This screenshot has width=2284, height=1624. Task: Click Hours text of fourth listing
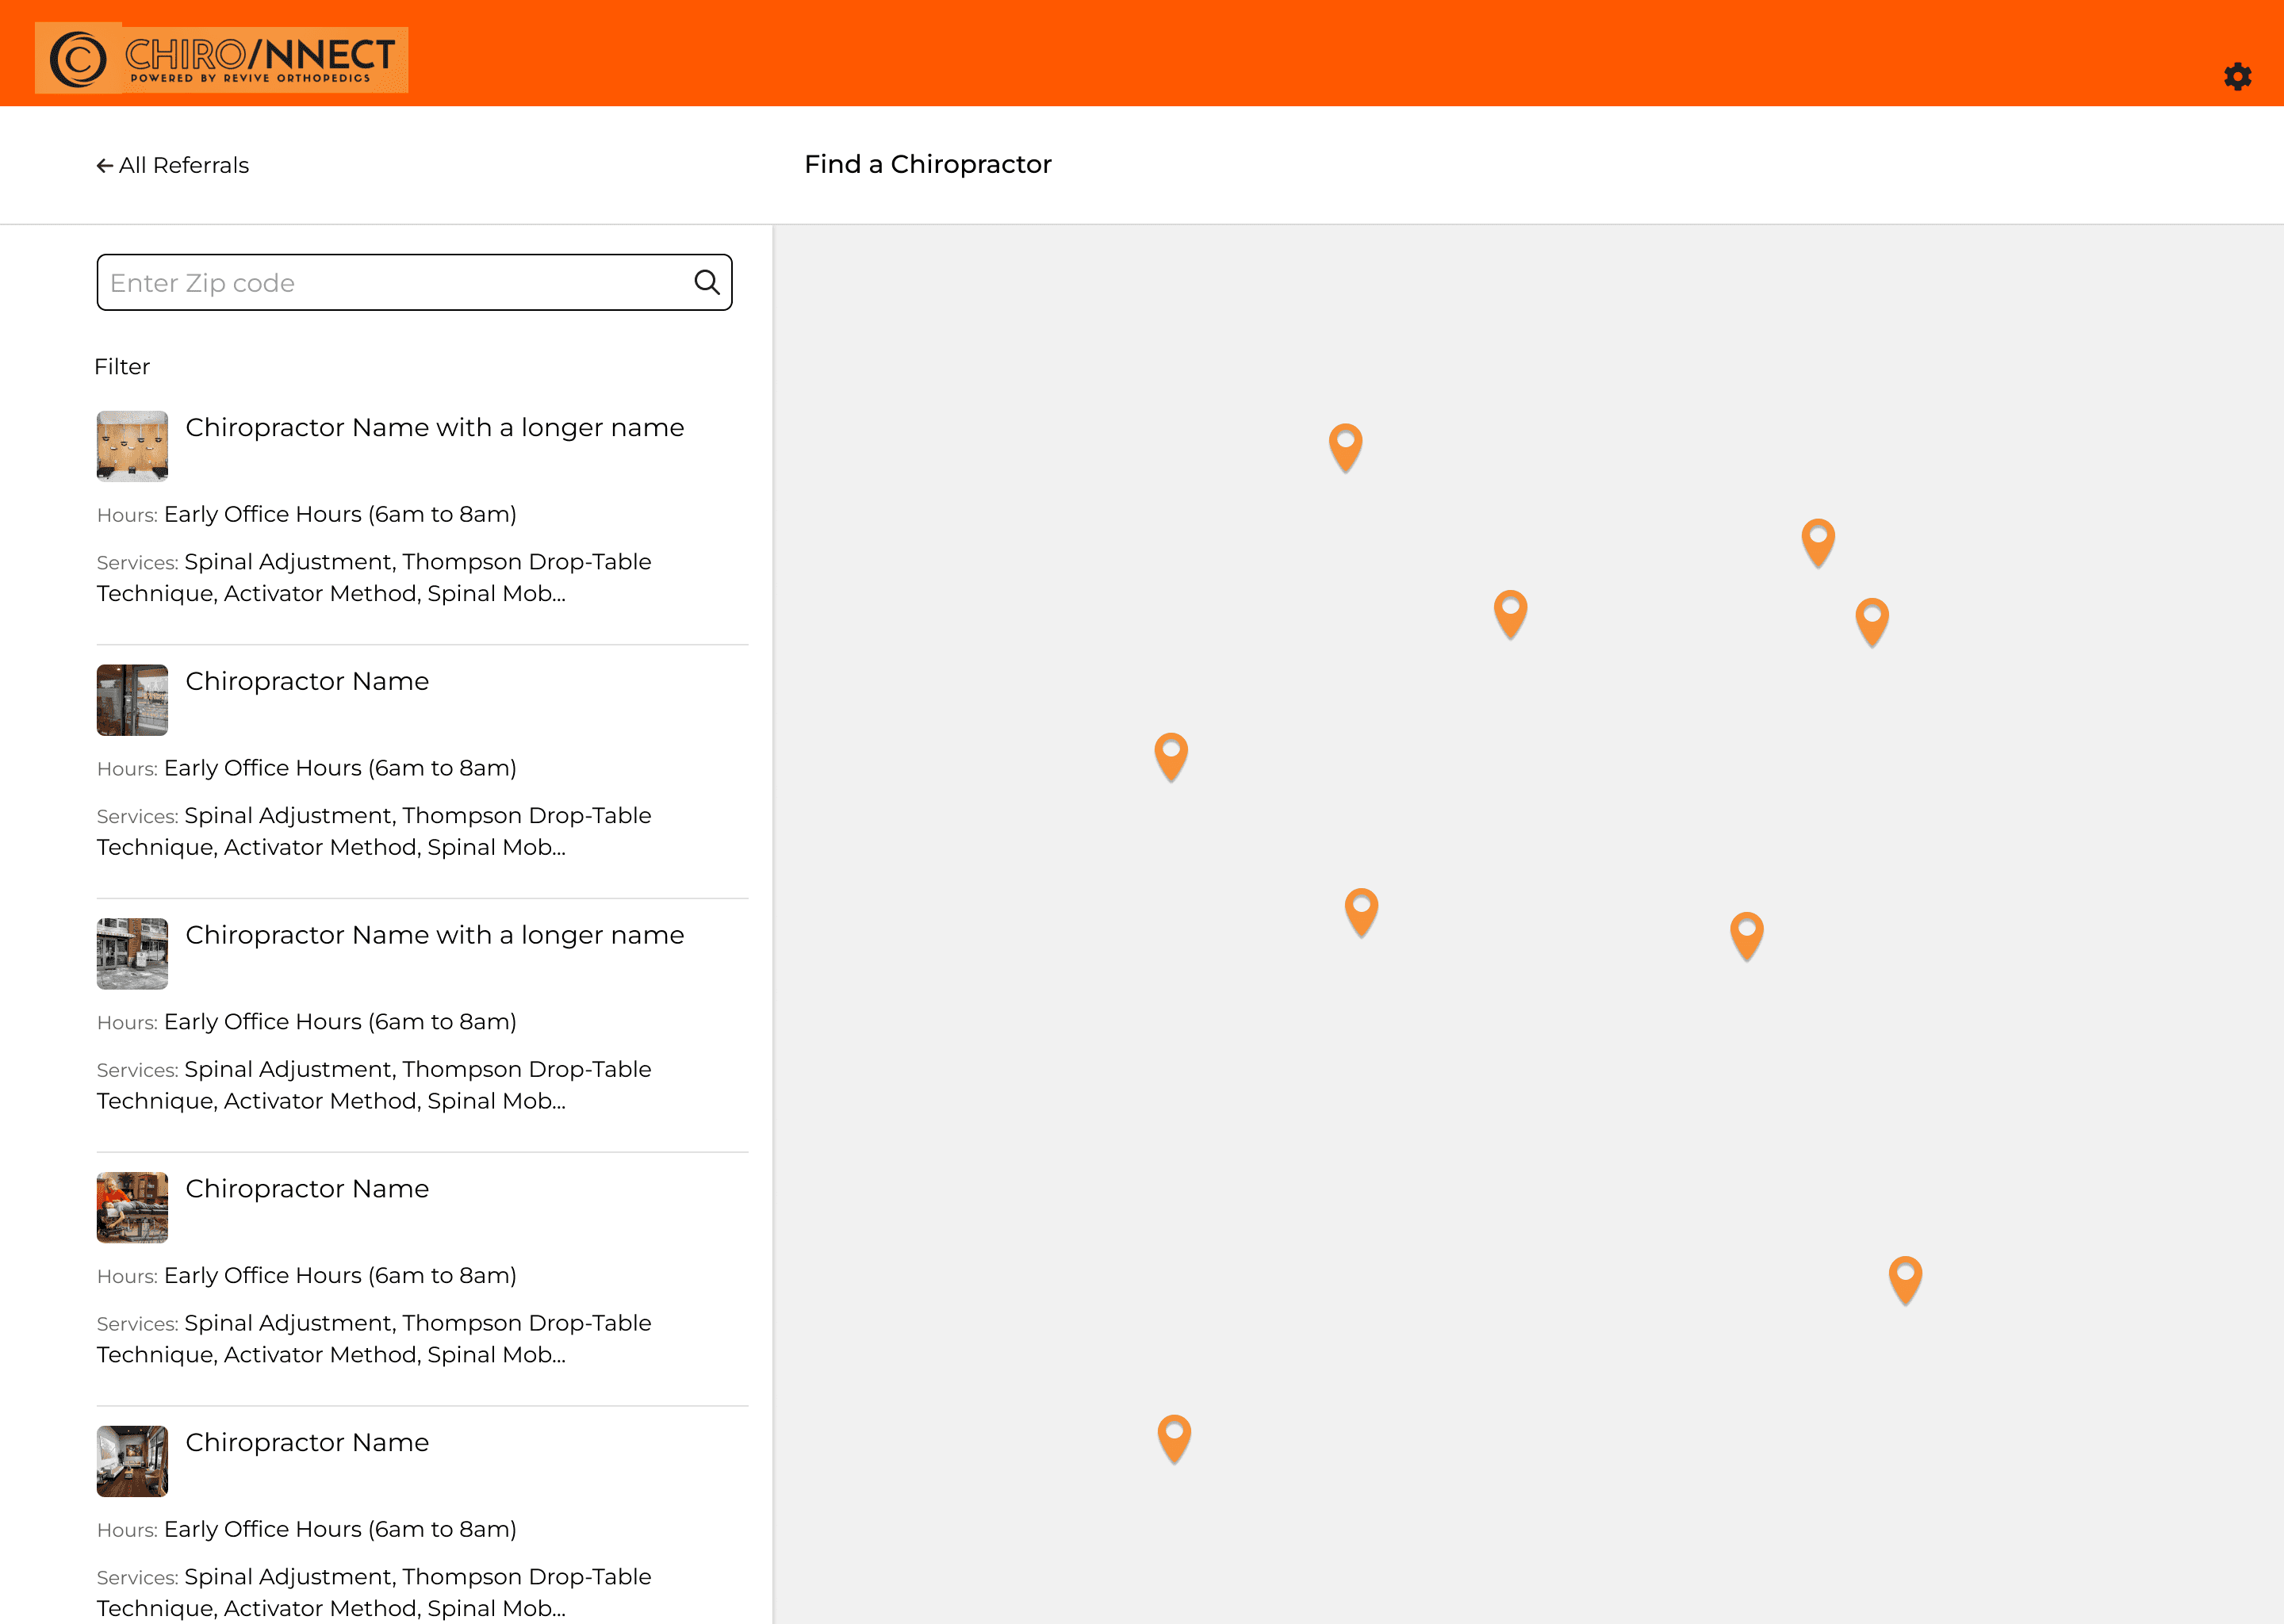coord(307,1276)
